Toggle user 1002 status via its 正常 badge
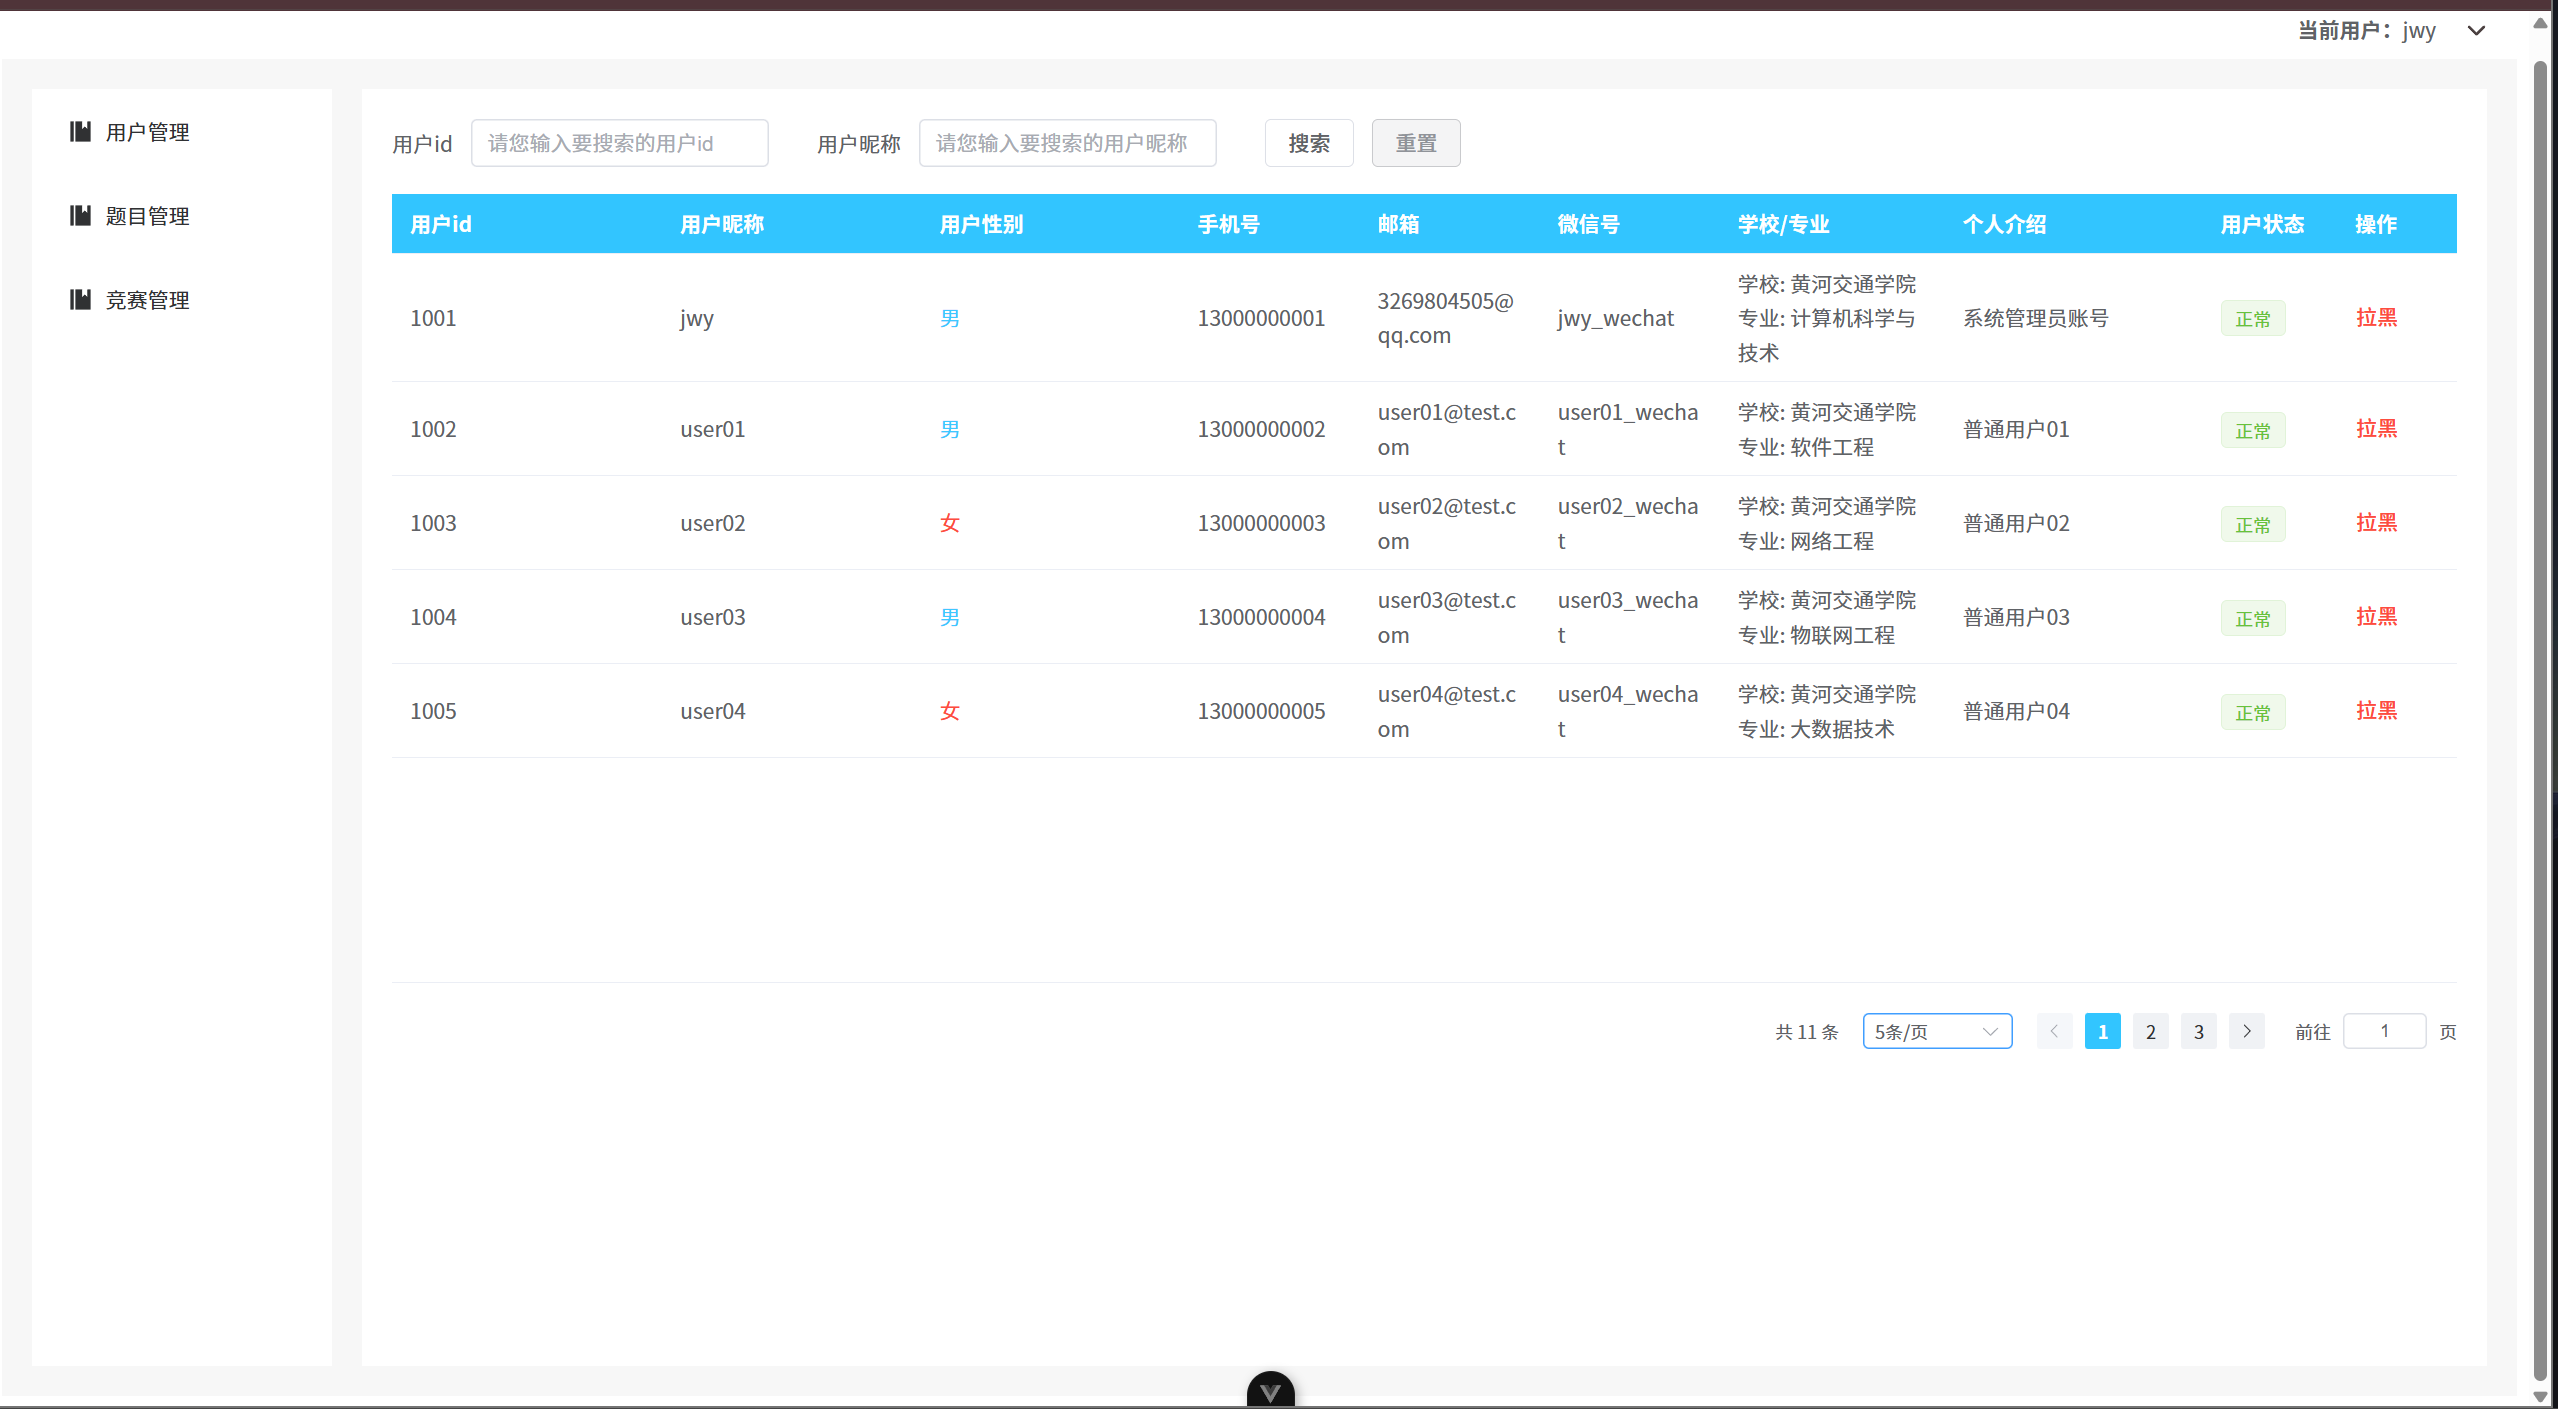 point(2252,429)
